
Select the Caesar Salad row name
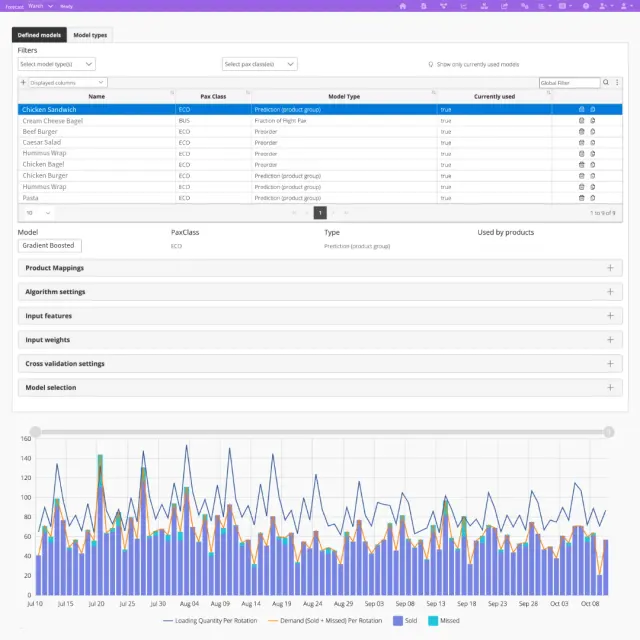pyautogui.click(x=42, y=142)
